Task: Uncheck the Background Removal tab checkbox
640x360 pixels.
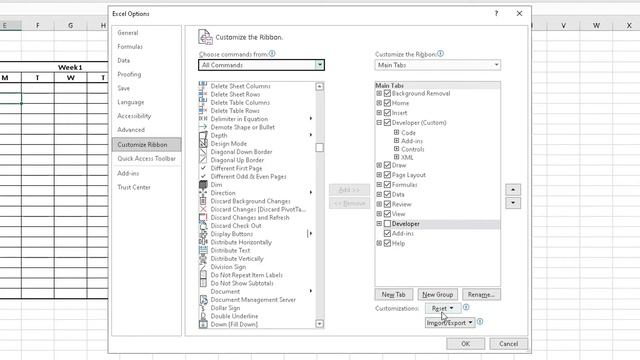Action: (x=387, y=93)
